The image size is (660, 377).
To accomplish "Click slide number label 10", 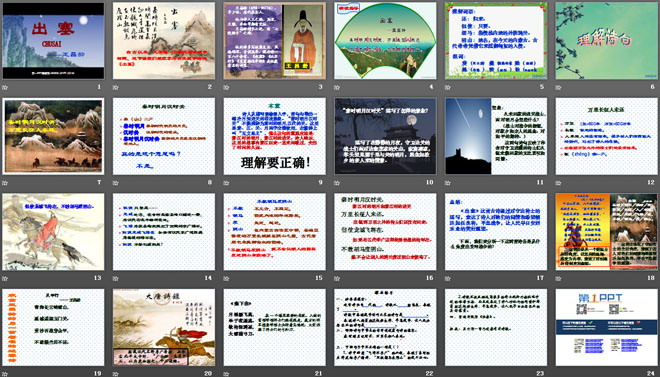I will click(430, 183).
